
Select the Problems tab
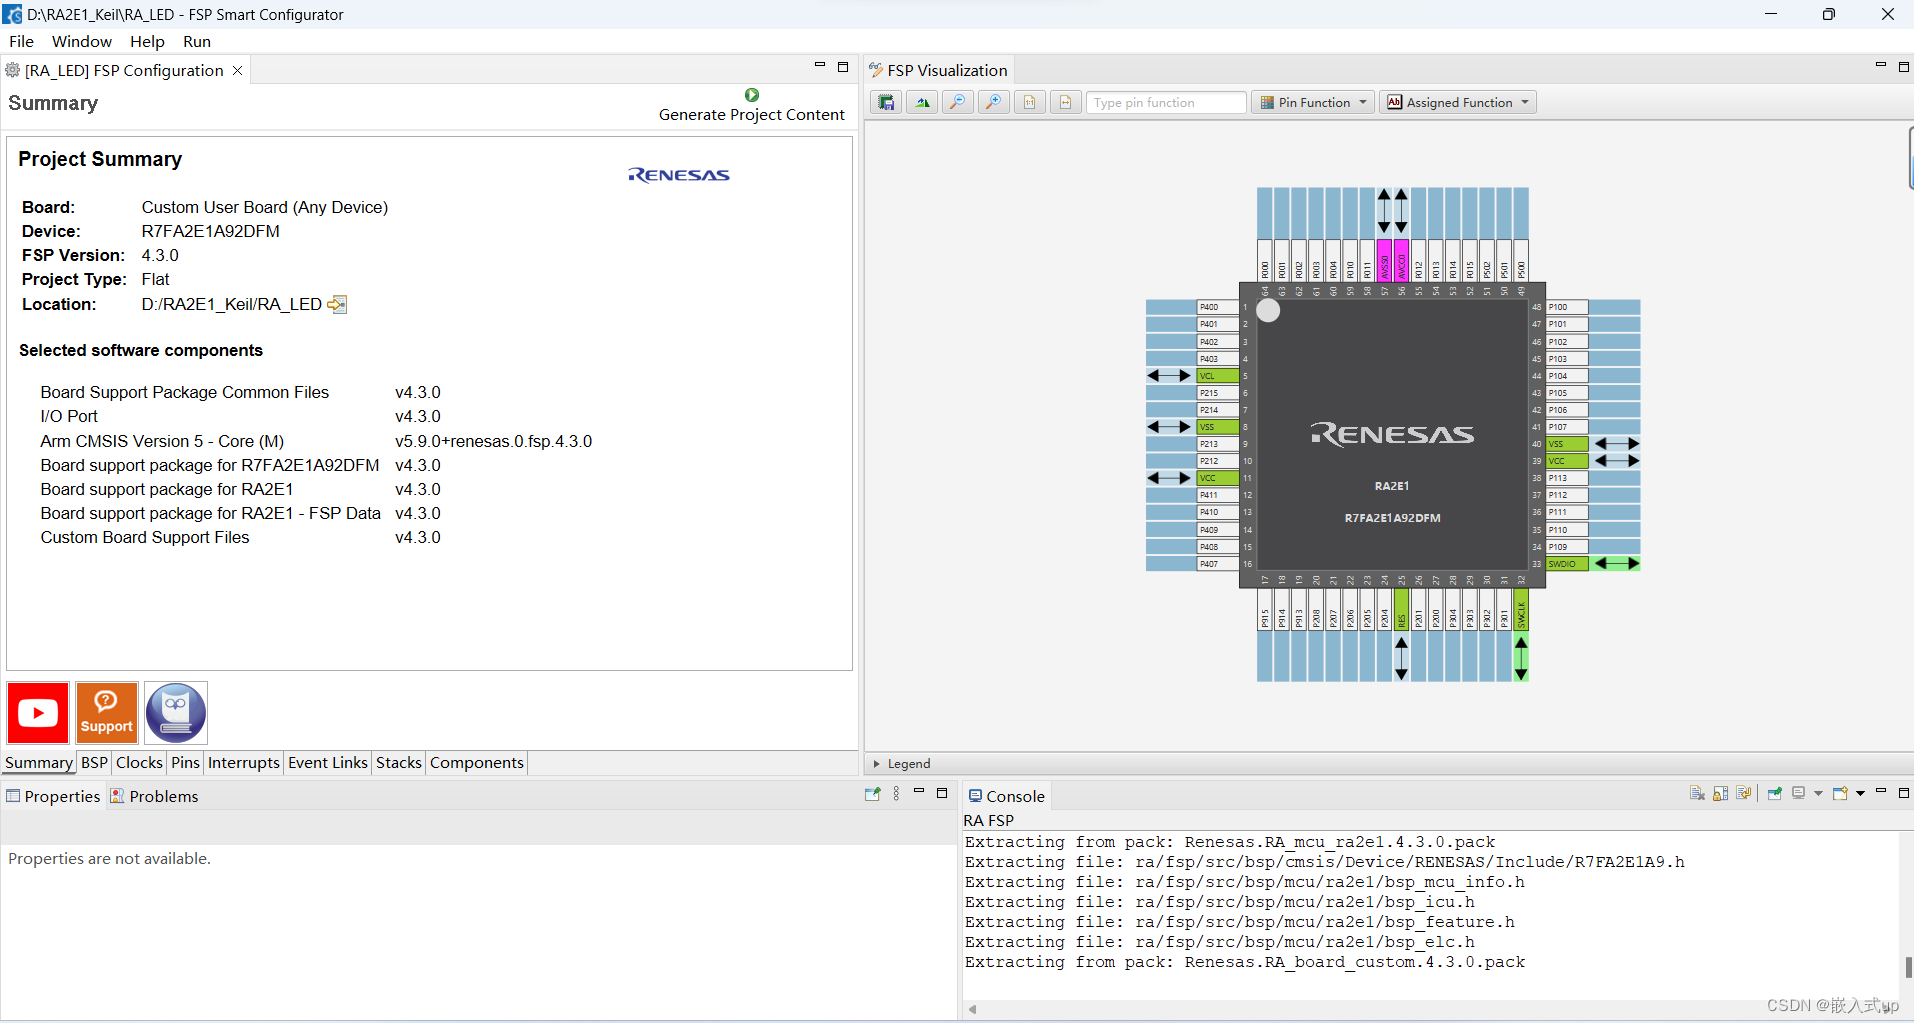pos(154,796)
